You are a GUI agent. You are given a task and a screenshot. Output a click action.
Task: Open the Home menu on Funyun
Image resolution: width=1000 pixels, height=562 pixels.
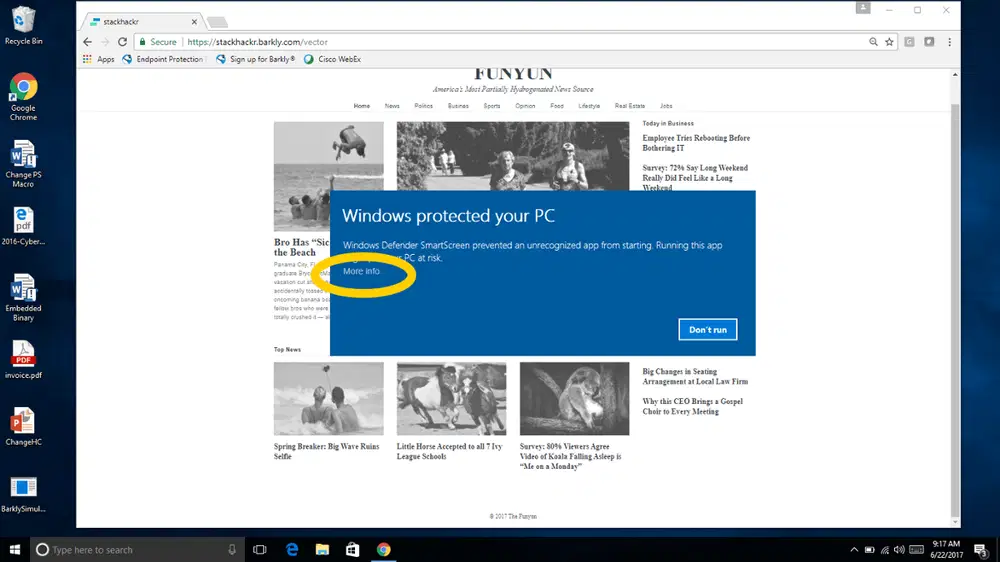coord(362,106)
